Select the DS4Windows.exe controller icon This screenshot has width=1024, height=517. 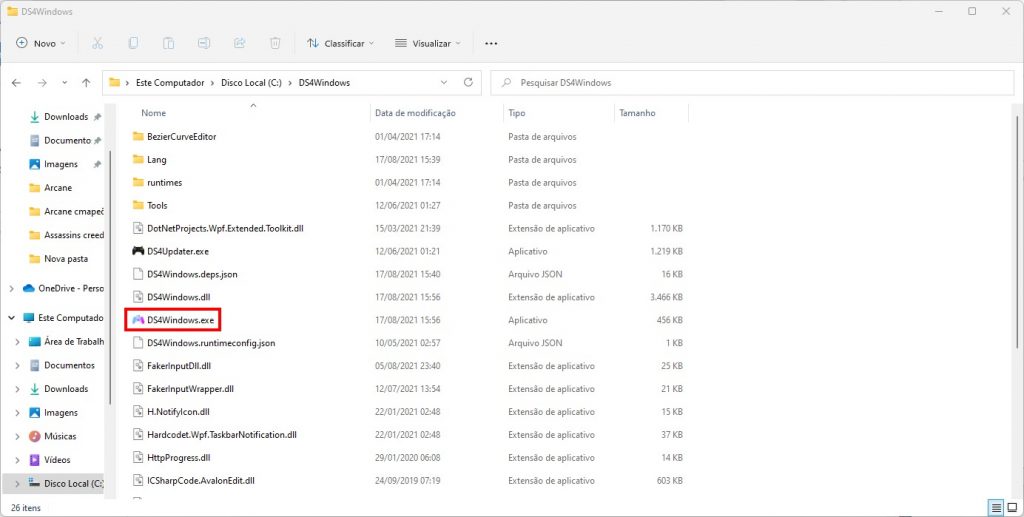[x=138, y=320]
